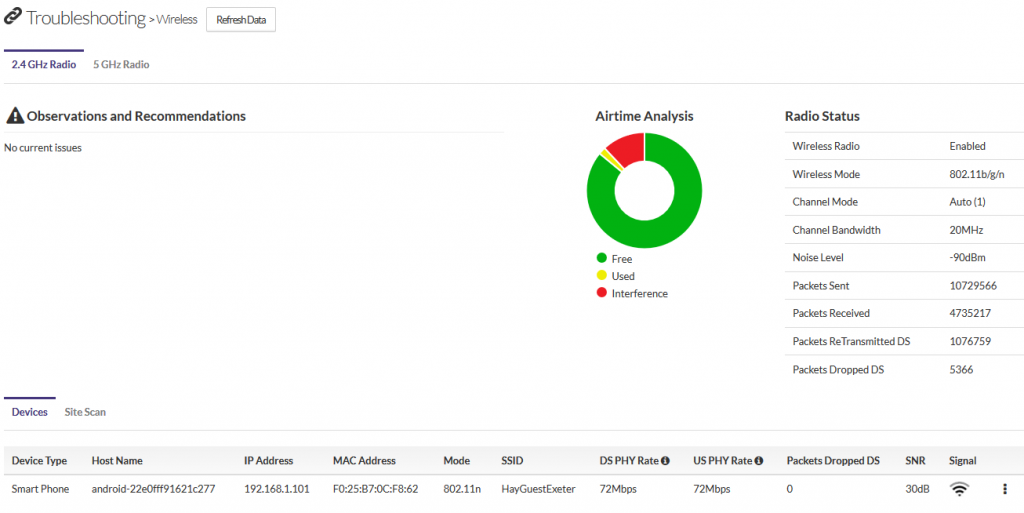1024x513 pixels.
Task: Click the green Free legend dot
Action: [x=601, y=259]
